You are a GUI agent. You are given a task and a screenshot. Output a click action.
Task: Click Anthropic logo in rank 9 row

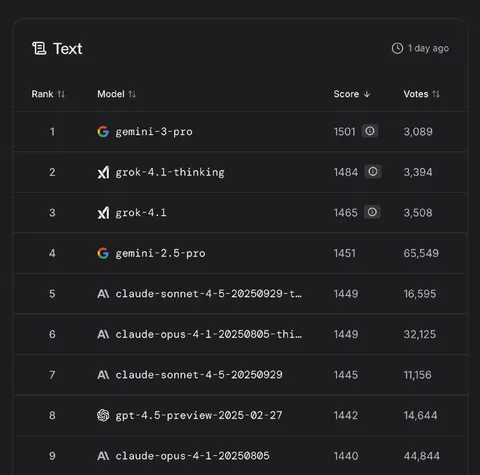(x=103, y=456)
